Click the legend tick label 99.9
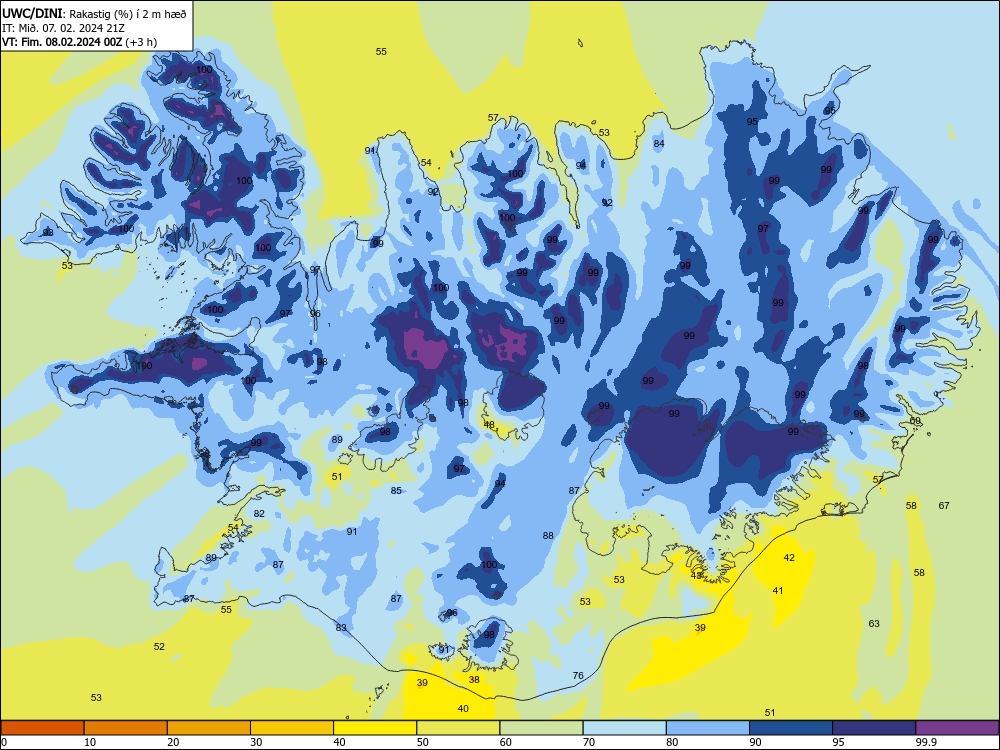1000x750 pixels. click(925, 742)
